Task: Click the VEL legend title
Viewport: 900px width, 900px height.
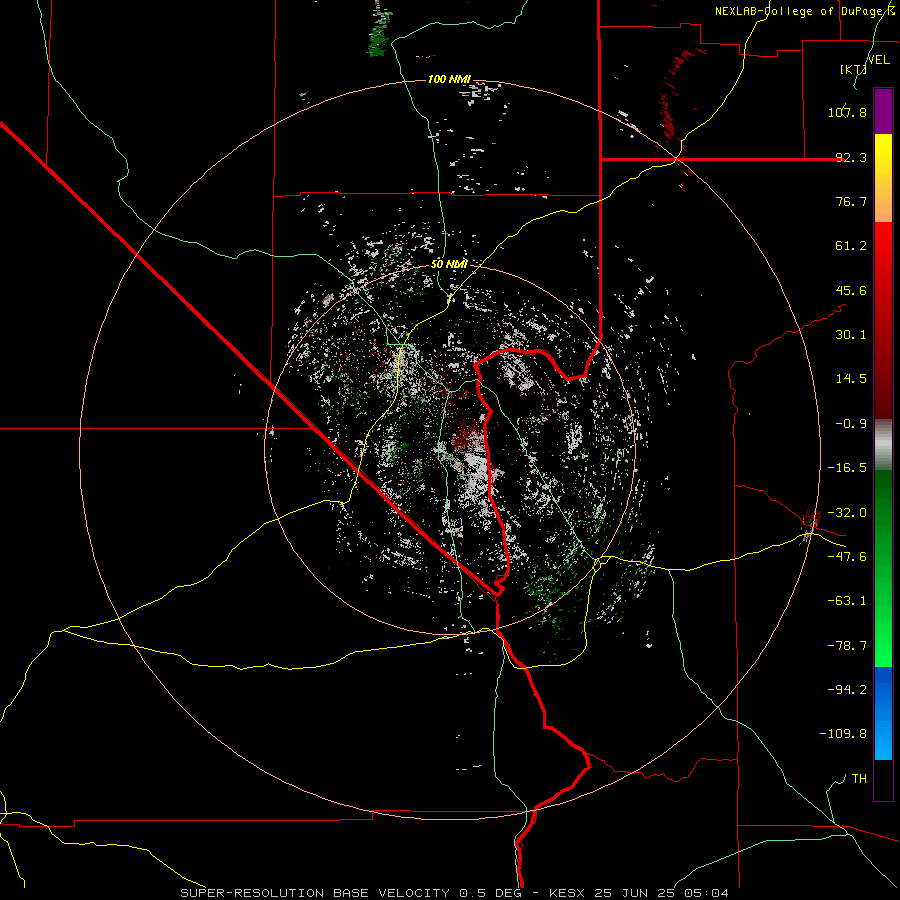Action: [878, 60]
